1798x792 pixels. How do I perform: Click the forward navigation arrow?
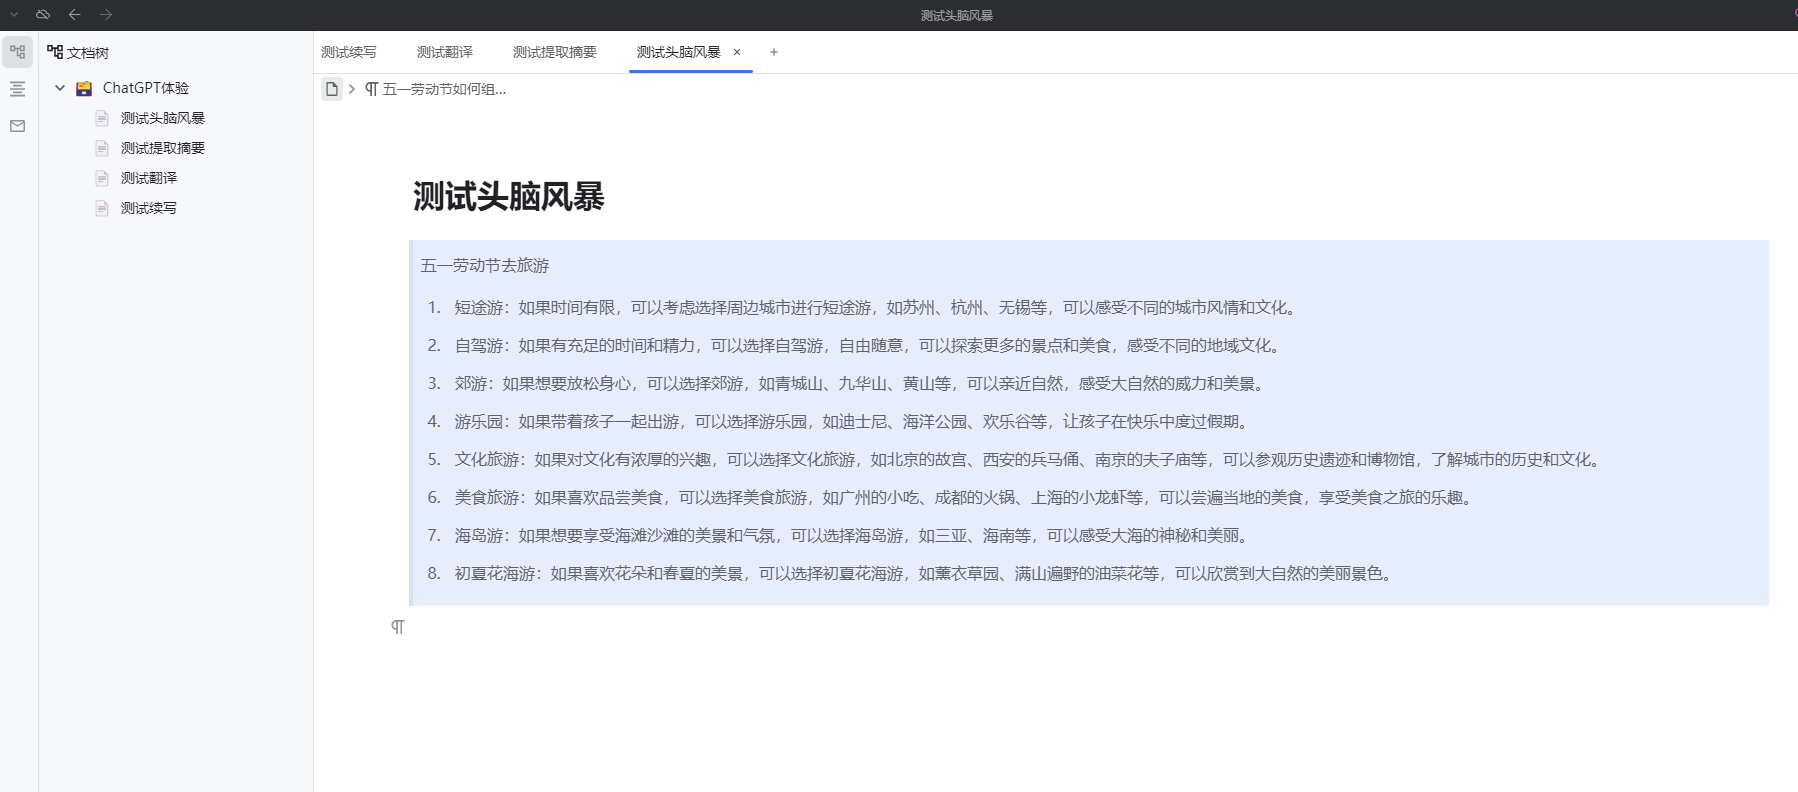(106, 14)
